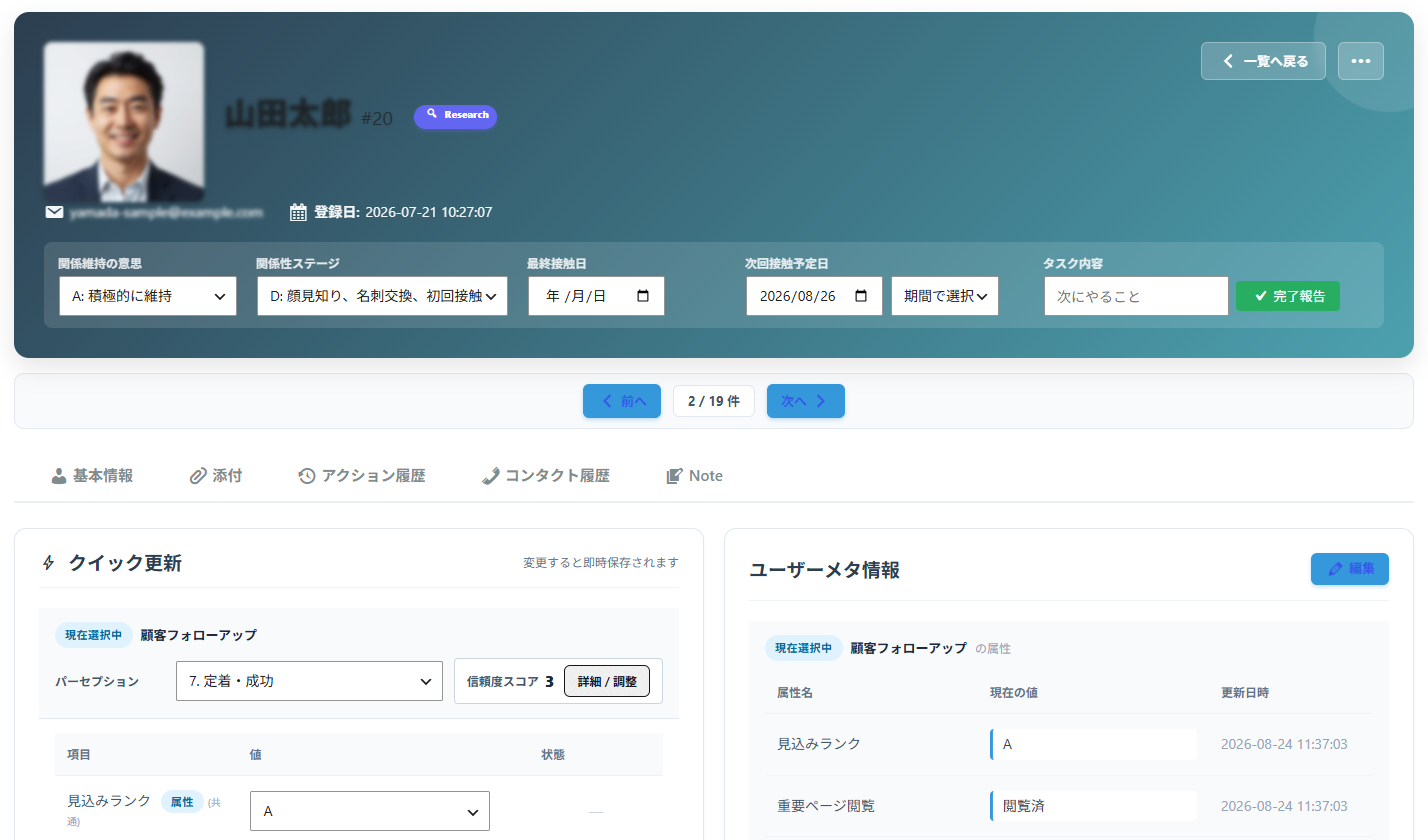Click the 現在選択中 badge in ユーザーメタ情報

point(803,648)
